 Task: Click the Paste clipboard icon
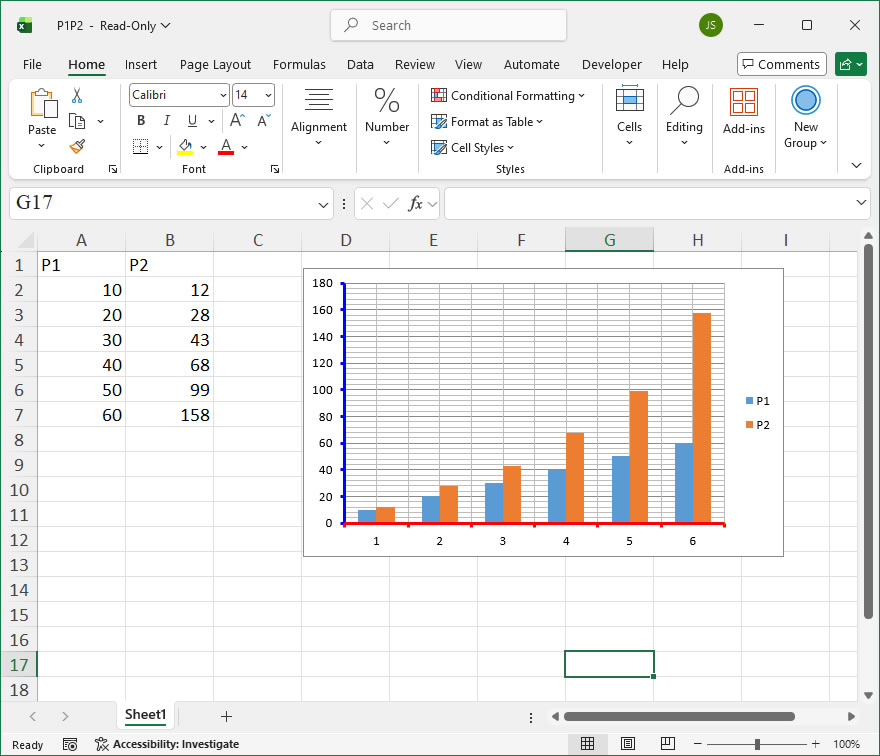(42, 104)
